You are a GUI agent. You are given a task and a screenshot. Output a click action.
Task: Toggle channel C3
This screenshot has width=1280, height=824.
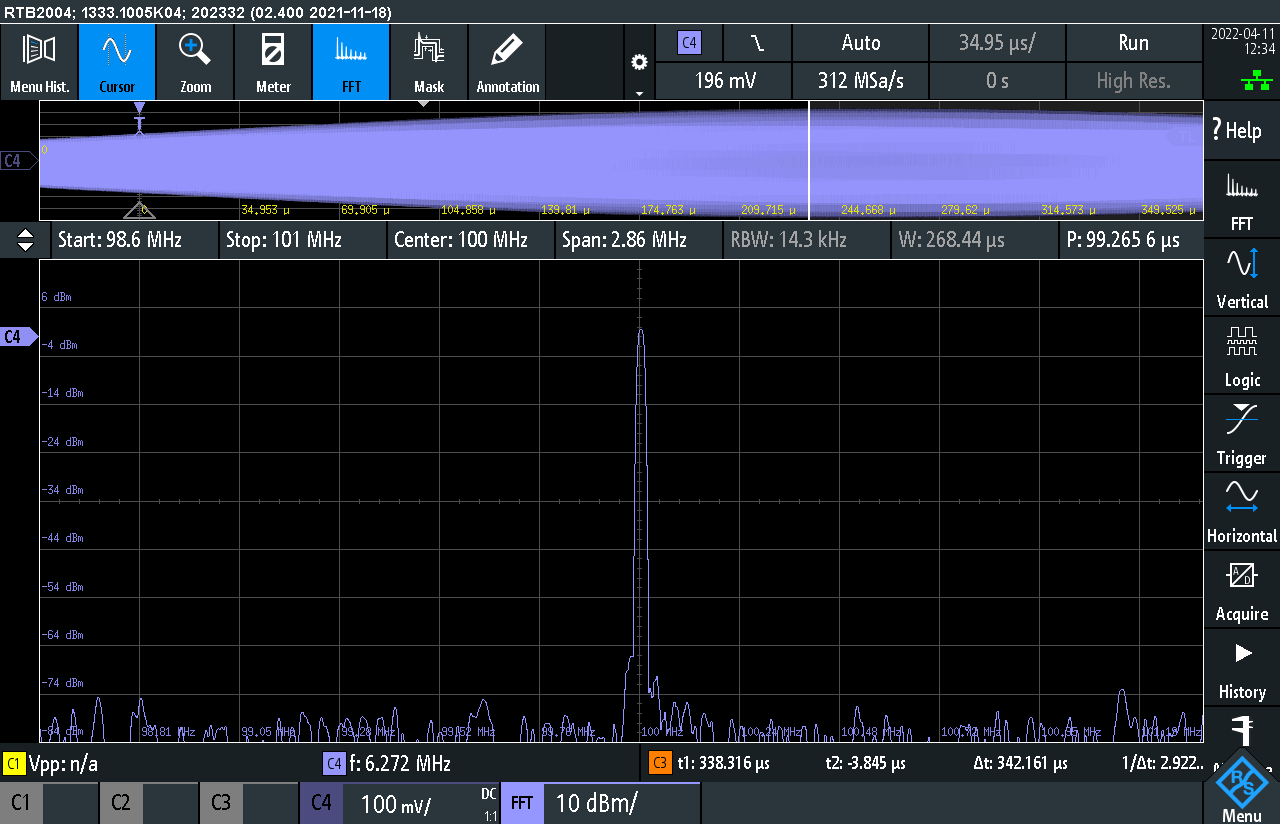249,802
